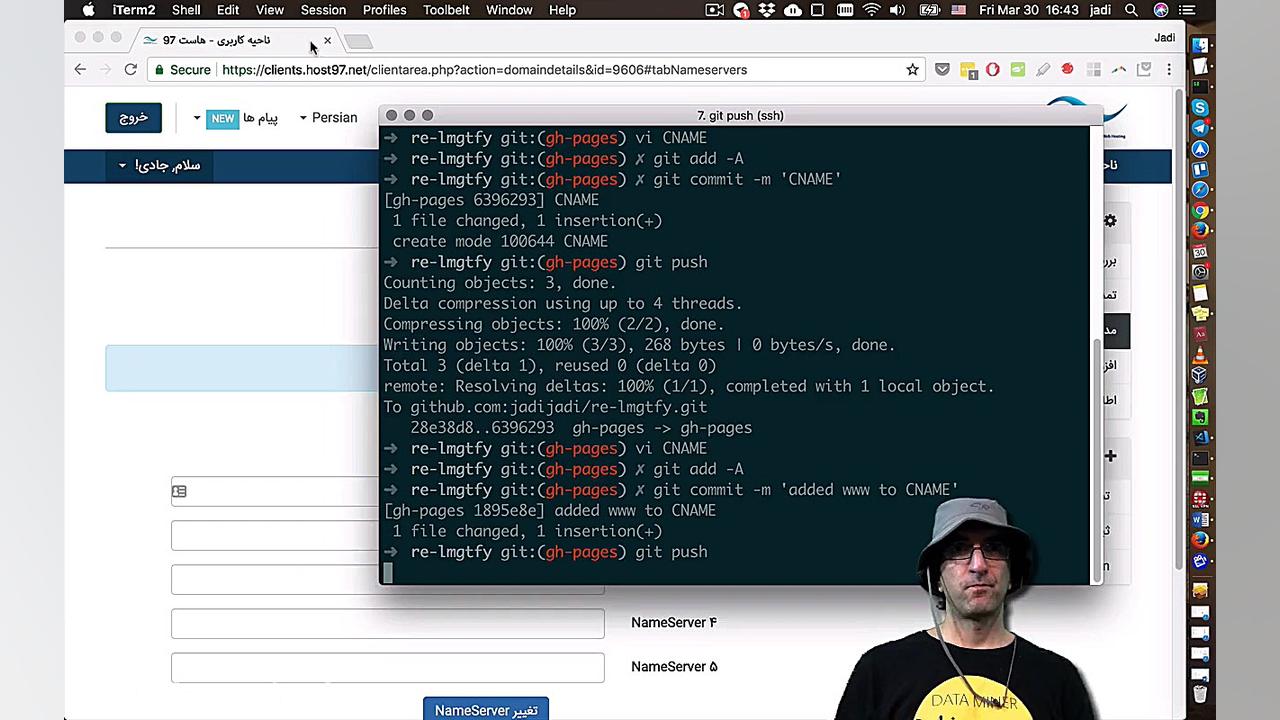Click the eyedropper extension icon
The height and width of the screenshot is (720, 1280).
(1043, 70)
